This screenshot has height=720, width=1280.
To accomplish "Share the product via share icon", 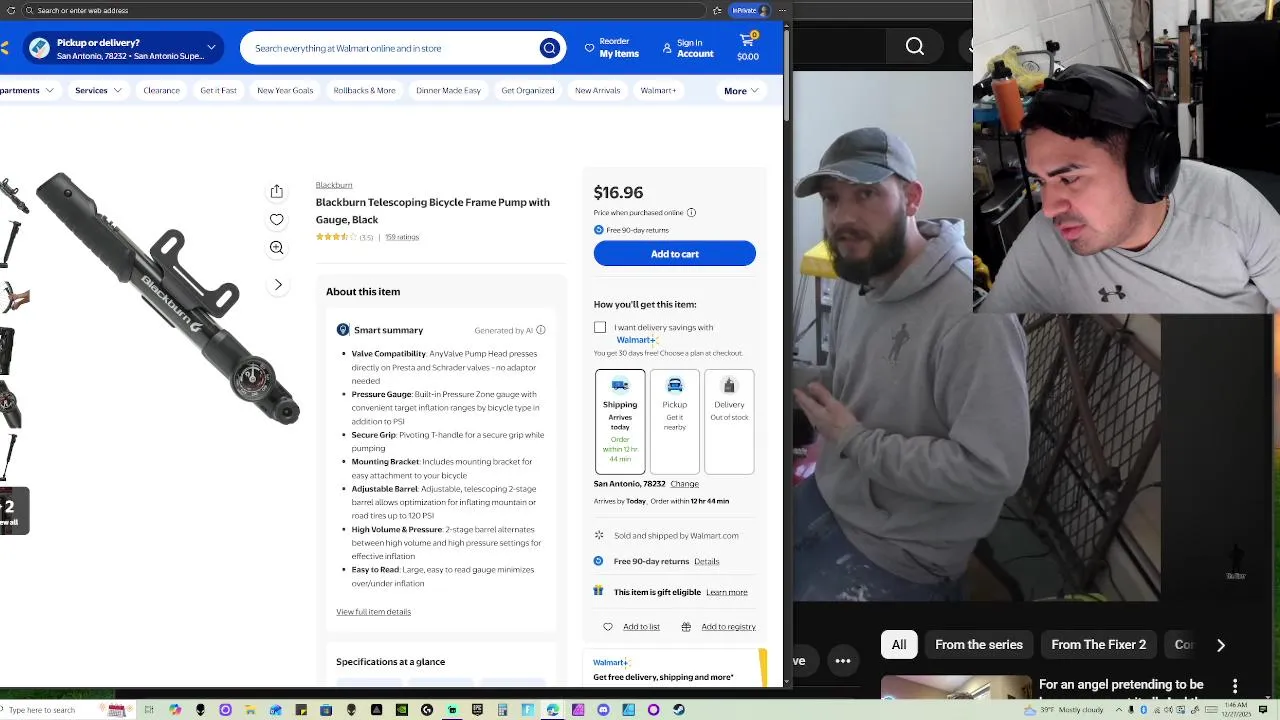I will click(277, 191).
